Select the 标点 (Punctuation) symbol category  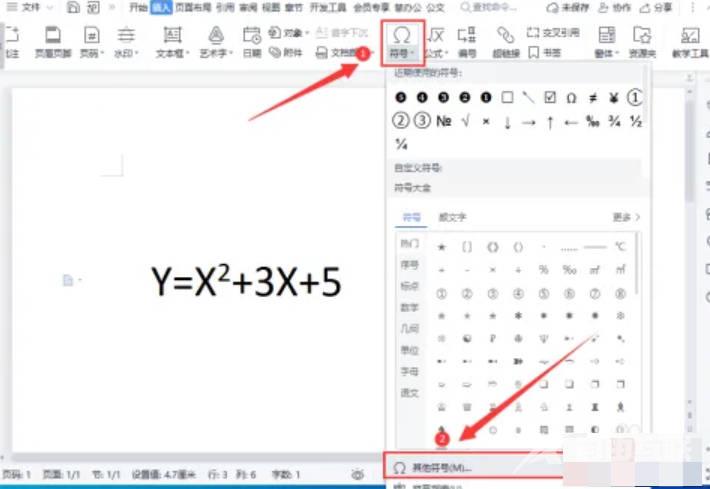click(x=409, y=286)
